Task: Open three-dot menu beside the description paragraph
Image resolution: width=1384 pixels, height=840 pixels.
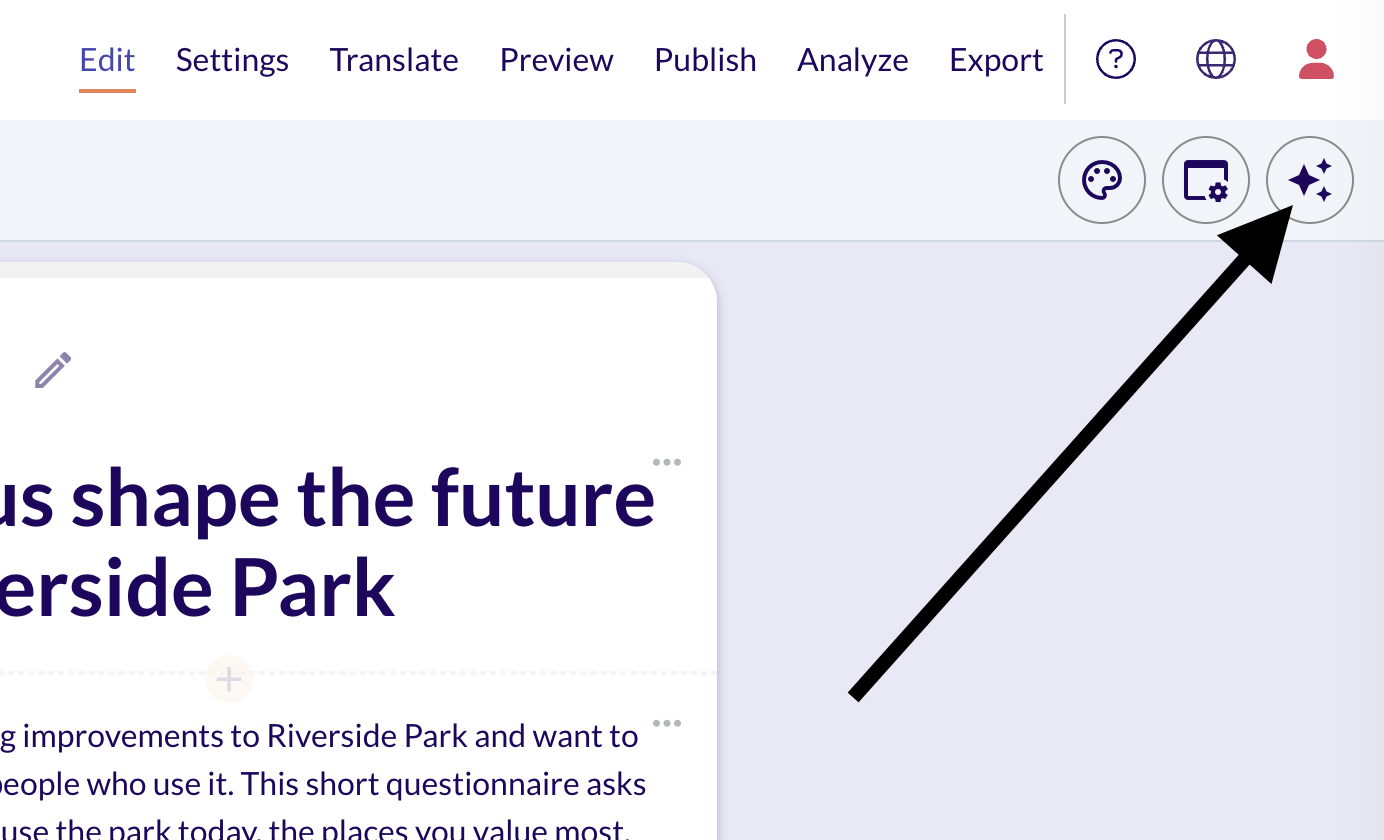Action: tap(667, 724)
